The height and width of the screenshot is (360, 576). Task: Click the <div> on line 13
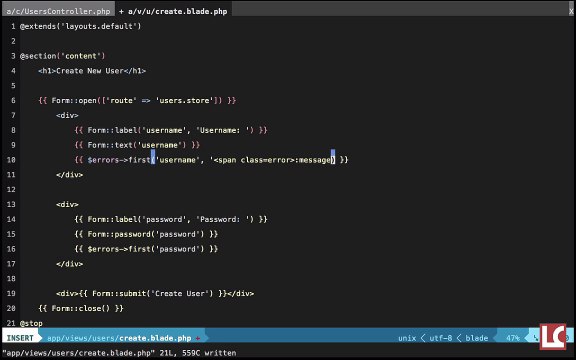67,204
